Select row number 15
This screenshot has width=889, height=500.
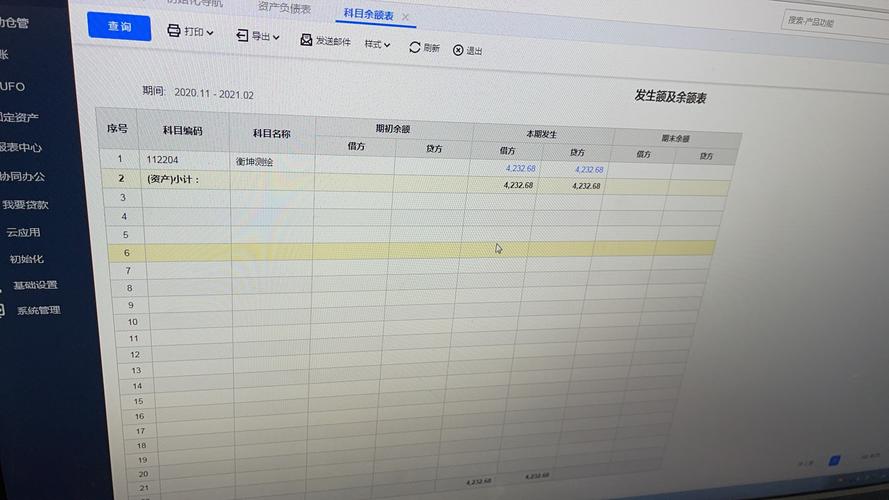coord(138,401)
